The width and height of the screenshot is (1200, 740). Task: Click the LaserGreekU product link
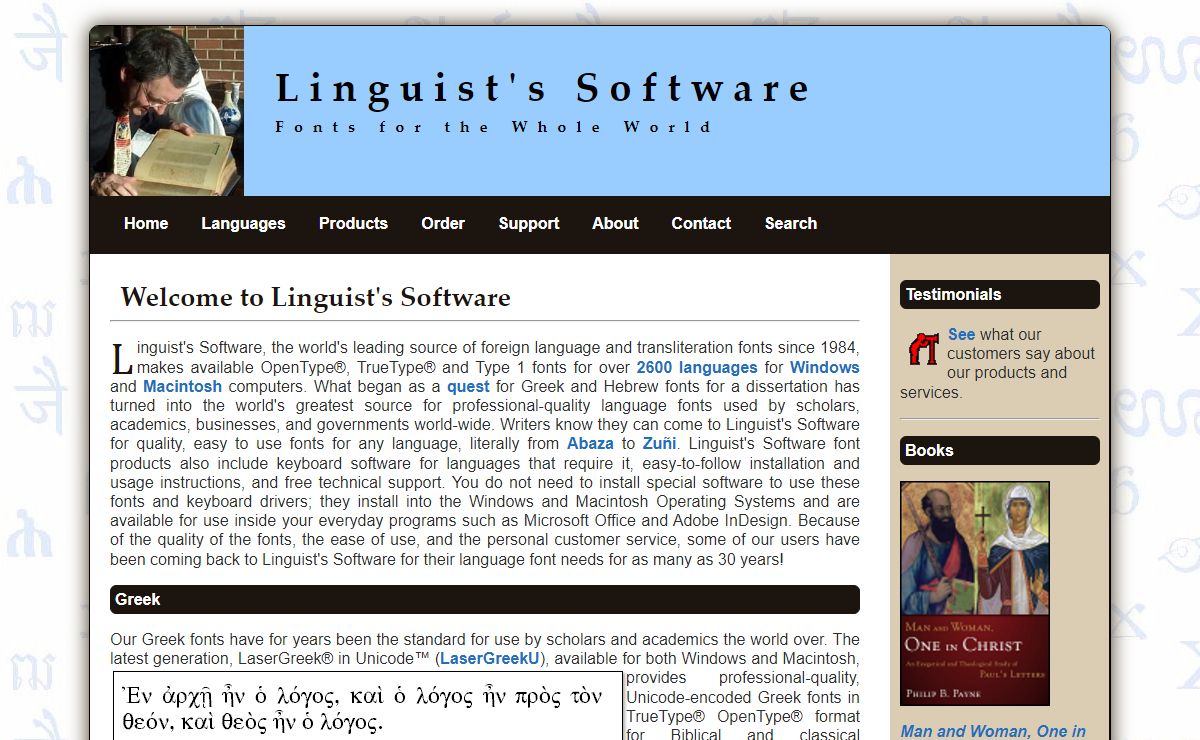pyautogui.click(x=490, y=658)
